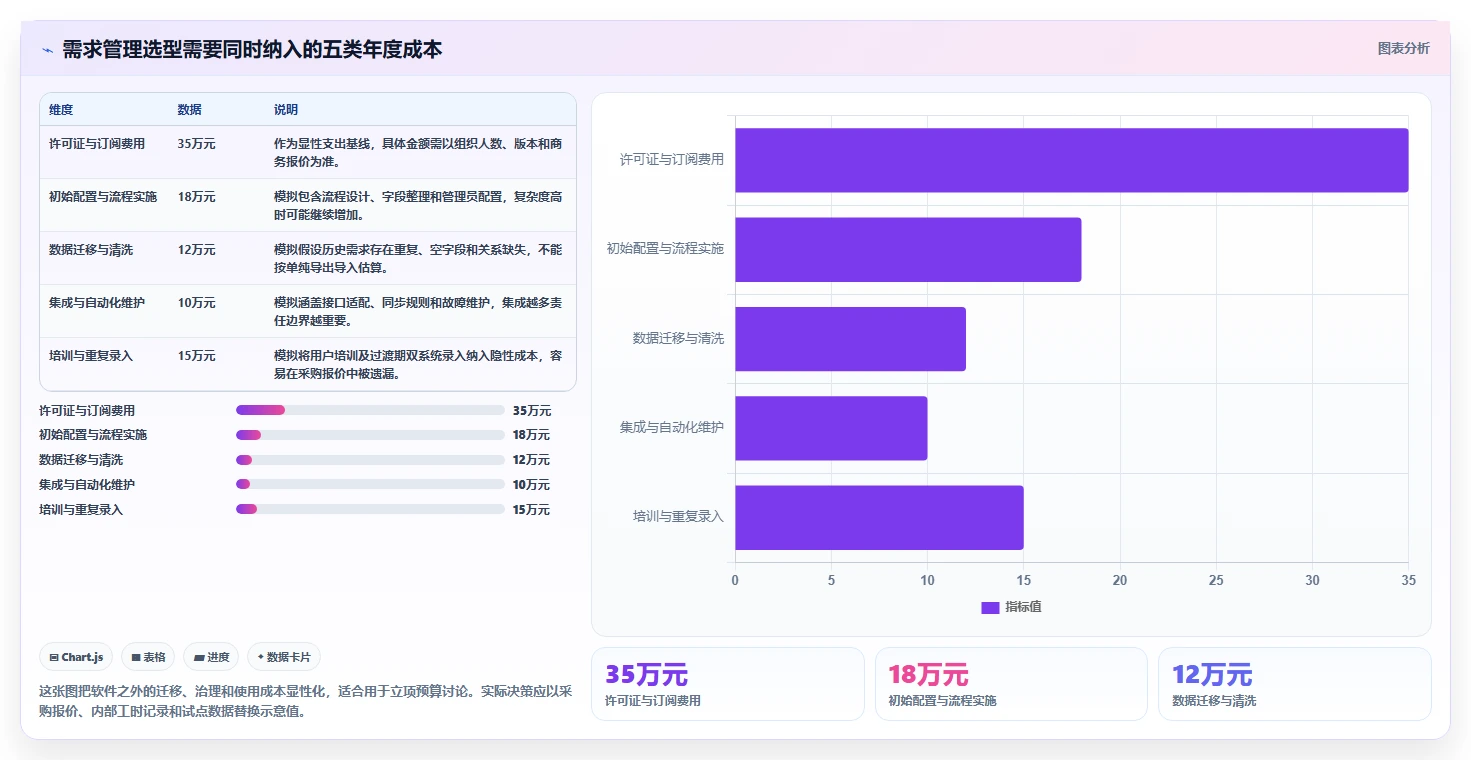This screenshot has height=760, width=1471.
Task: Click the 数据迁移与清洗 progress bar
Action: [370, 460]
